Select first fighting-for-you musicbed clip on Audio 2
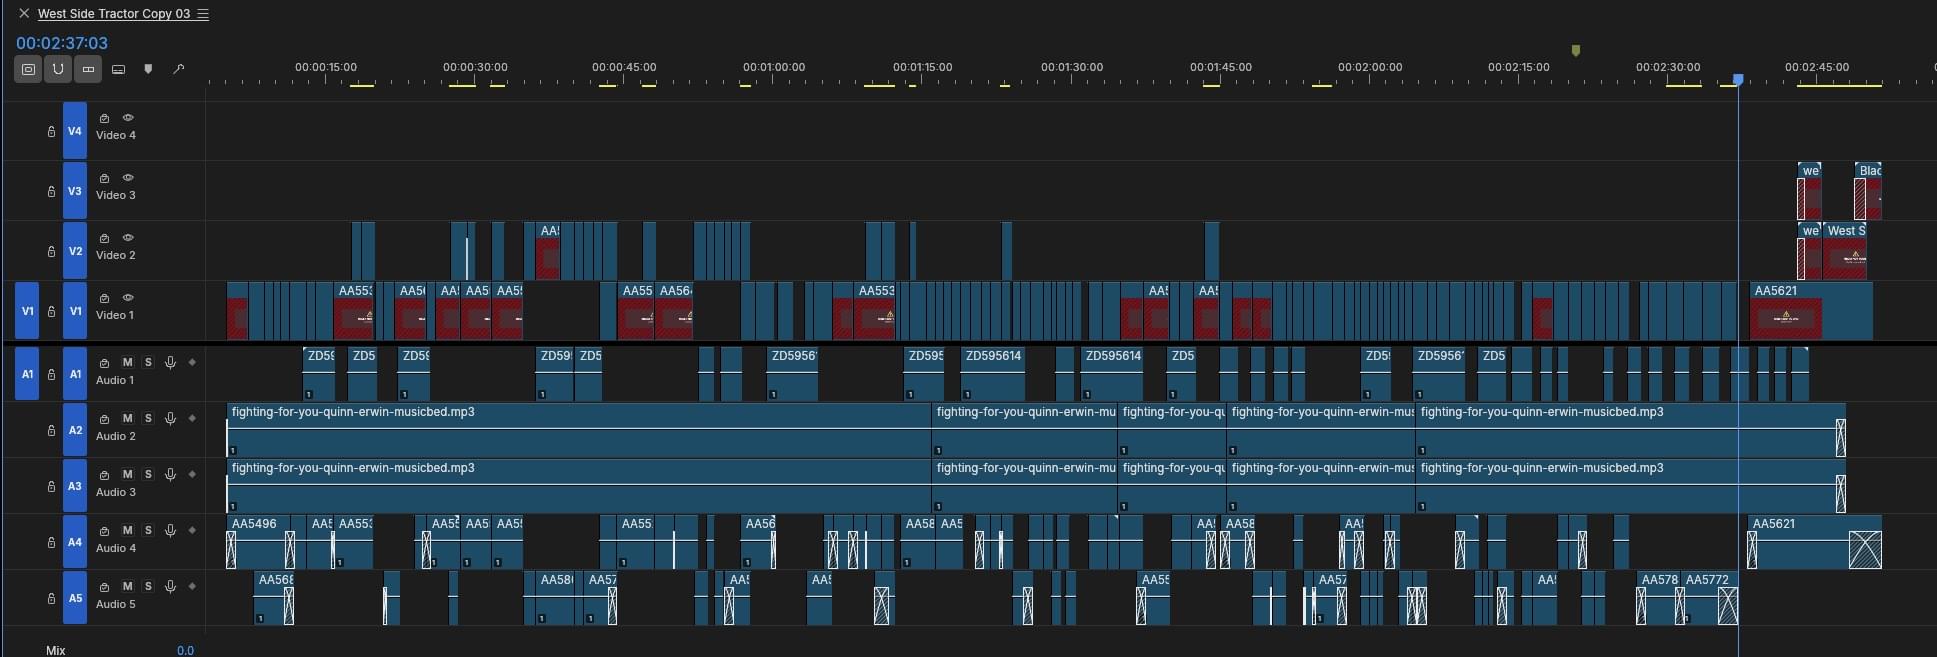Image resolution: width=1937 pixels, height=657 pixels. [x=579, y=430]
